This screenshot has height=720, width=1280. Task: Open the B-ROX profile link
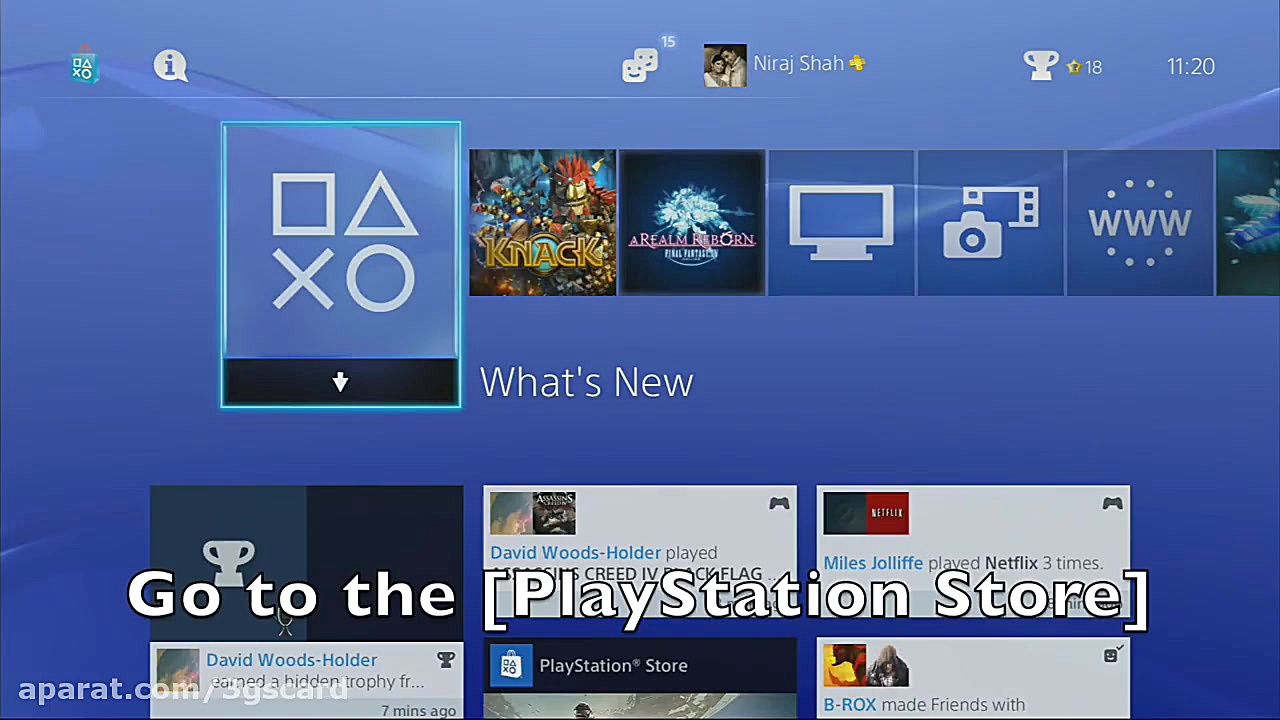[850, 705]
